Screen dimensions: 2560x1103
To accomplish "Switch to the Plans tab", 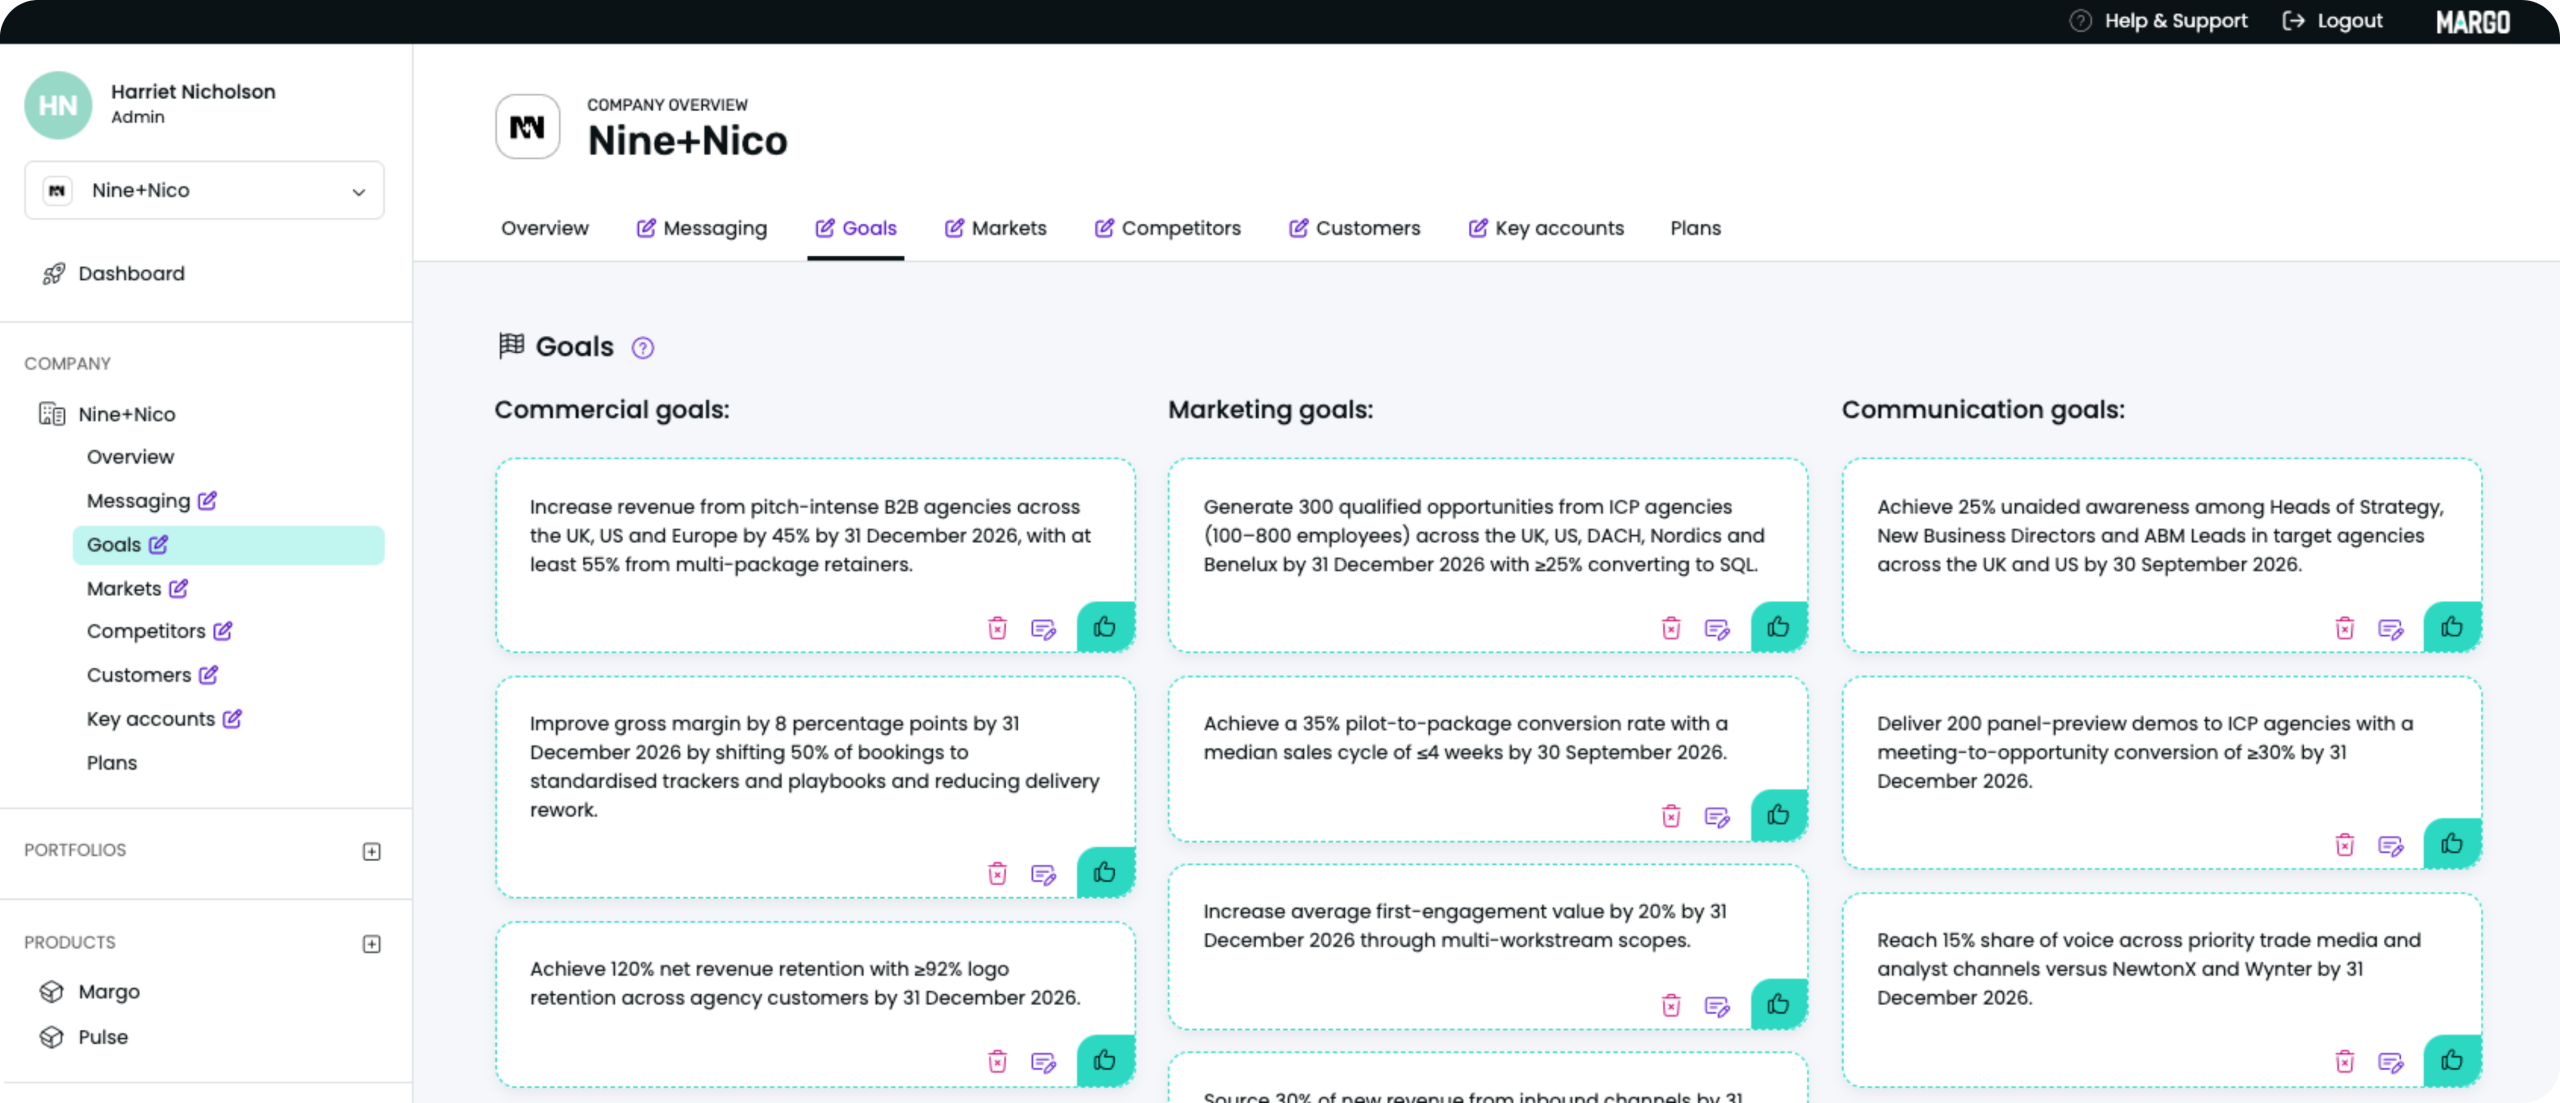I will pos(1696,228).
